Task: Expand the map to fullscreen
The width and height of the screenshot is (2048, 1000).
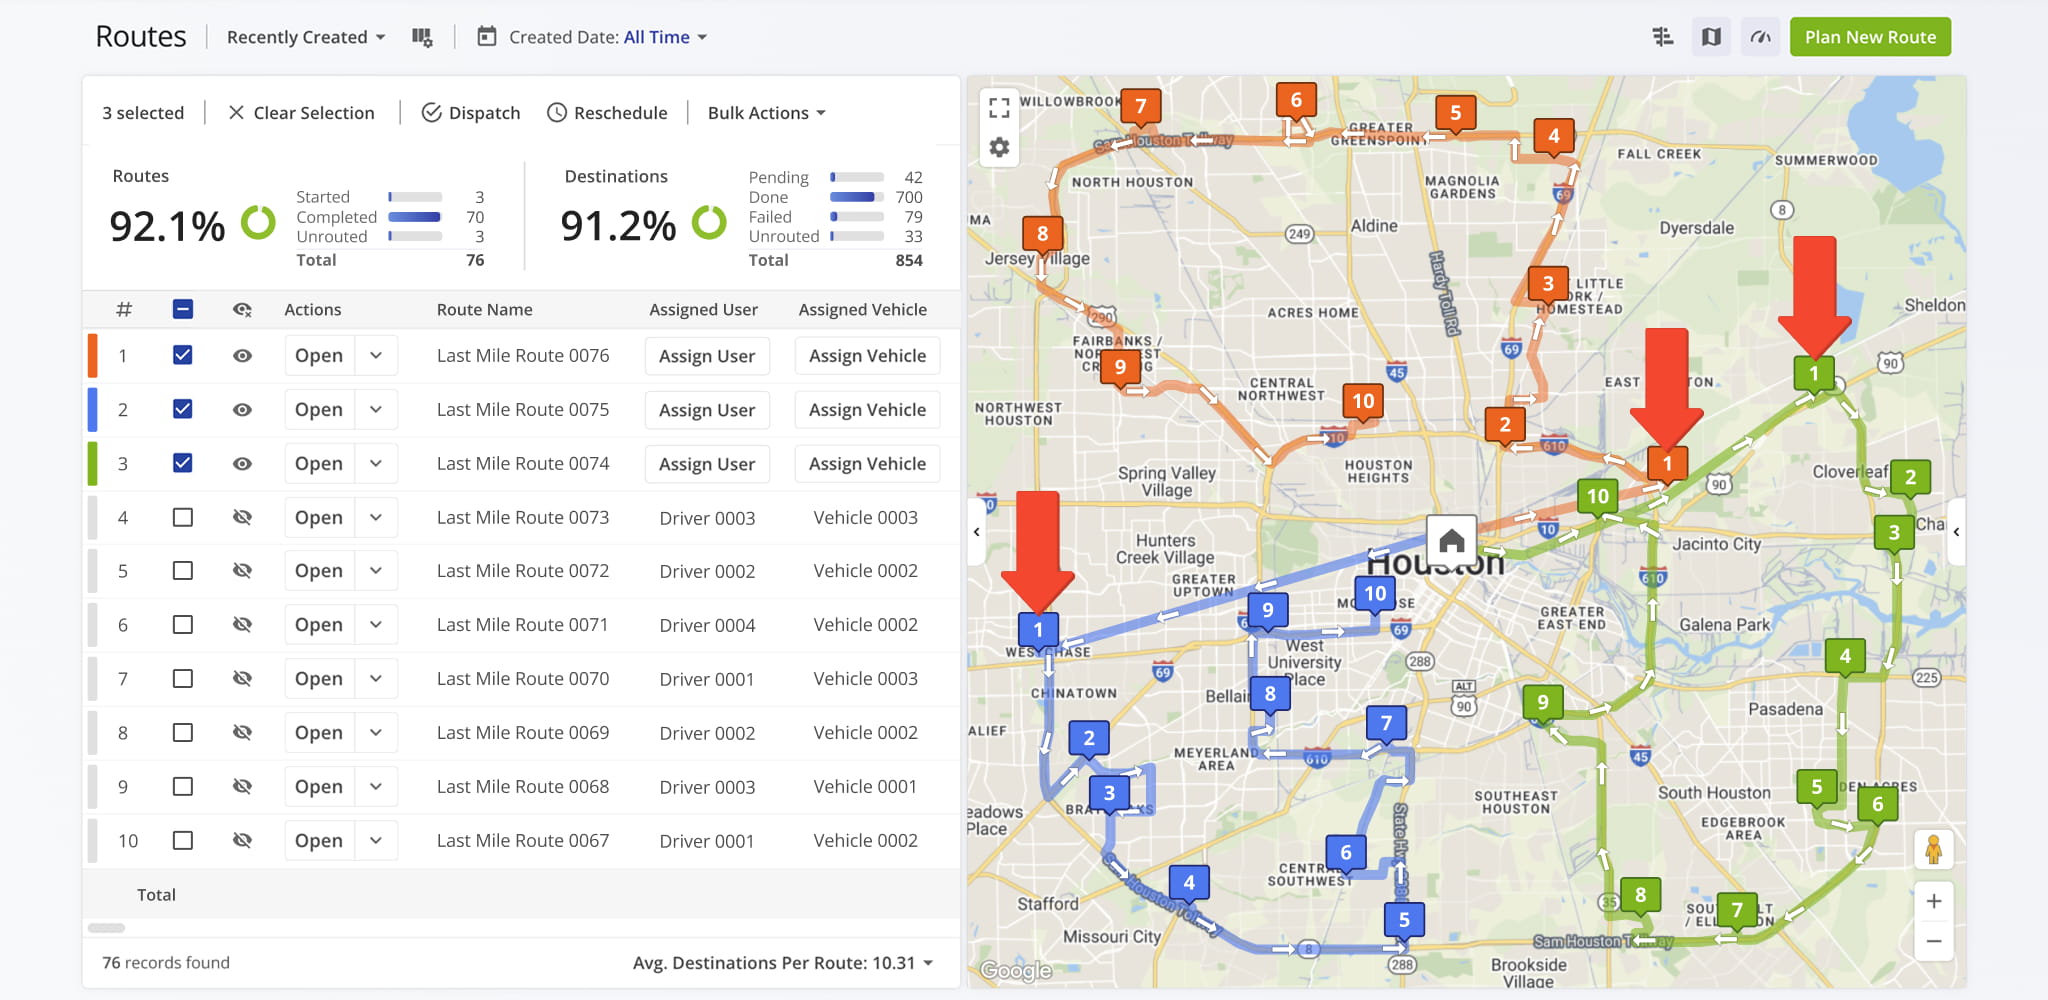Action: click(999, 107)
